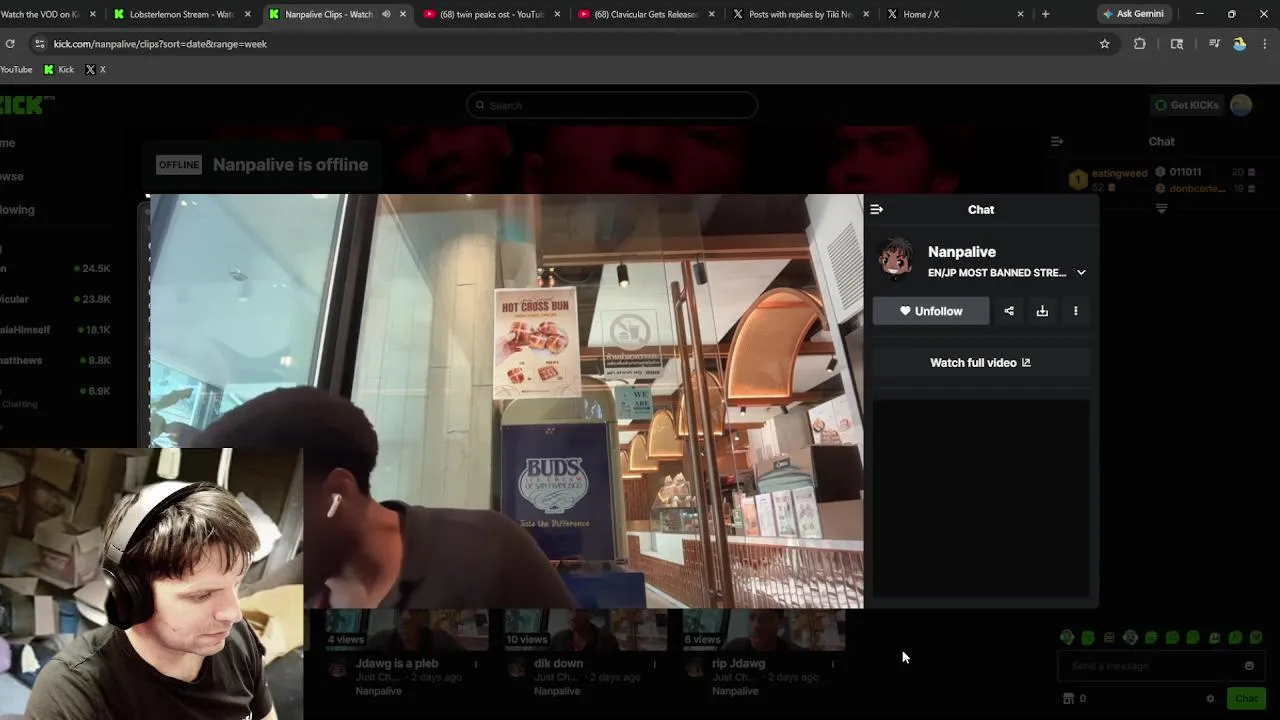Image resolution: width=1280 pixels, height=720 pixels.
Task: Expand the chat leaderboard arrow
Action: click(1161, 209)
